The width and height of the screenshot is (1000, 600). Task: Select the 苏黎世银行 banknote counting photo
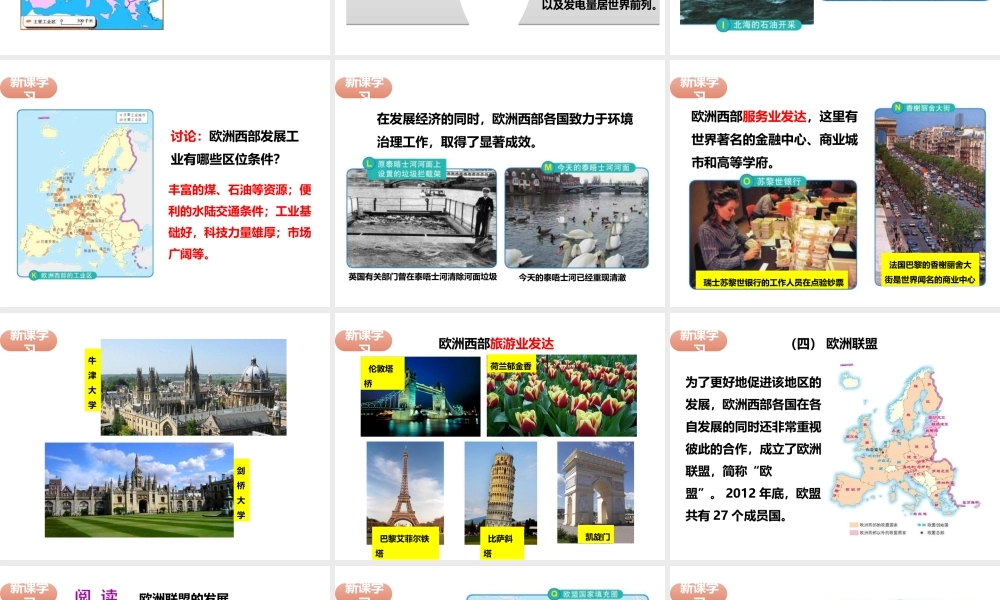pyautogui.click(x=773, y=235)
